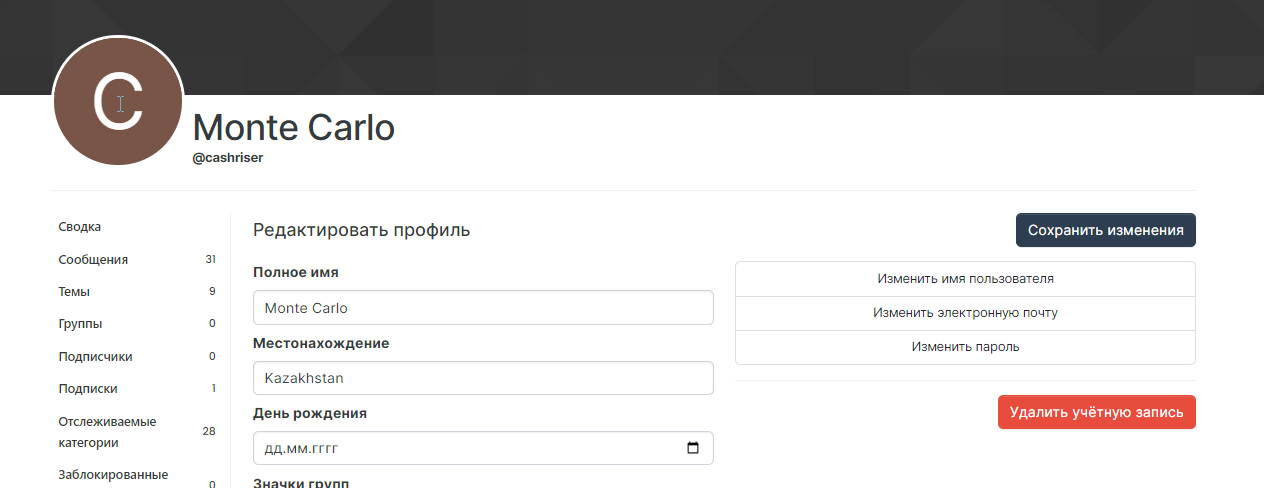The width and height of the screenshot is (1264, 488).
Task: Open Сводка in the sidebar
Action: [80, 227]
